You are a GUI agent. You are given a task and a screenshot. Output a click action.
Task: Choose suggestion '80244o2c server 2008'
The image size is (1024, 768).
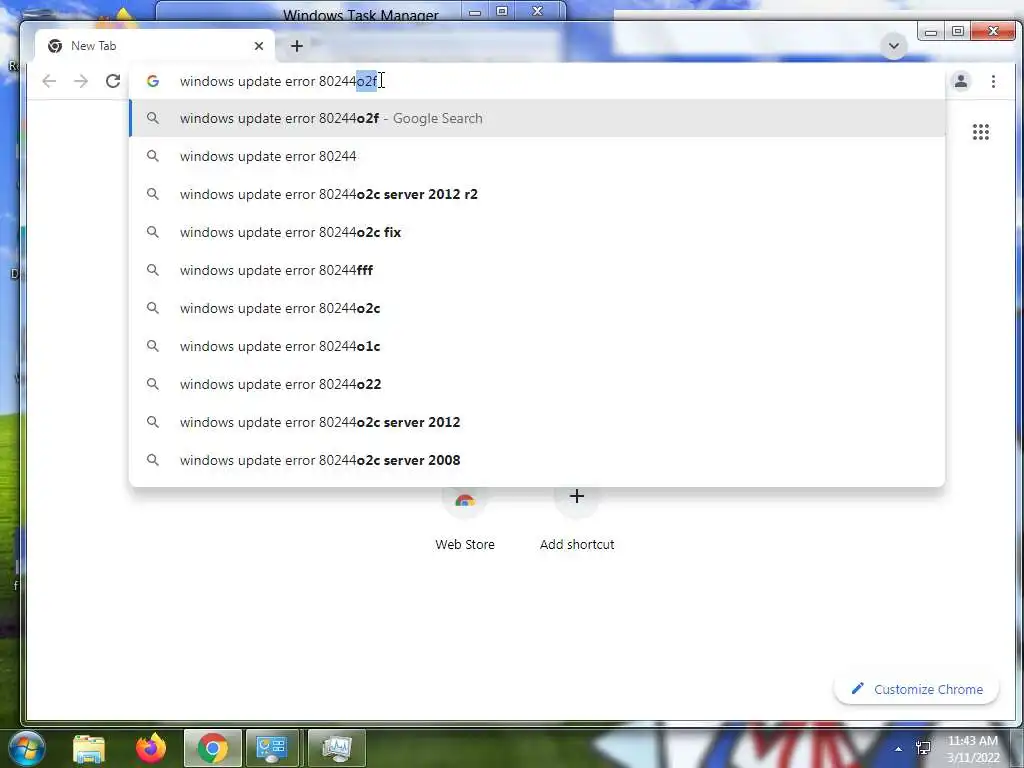[x=537, y=460]
